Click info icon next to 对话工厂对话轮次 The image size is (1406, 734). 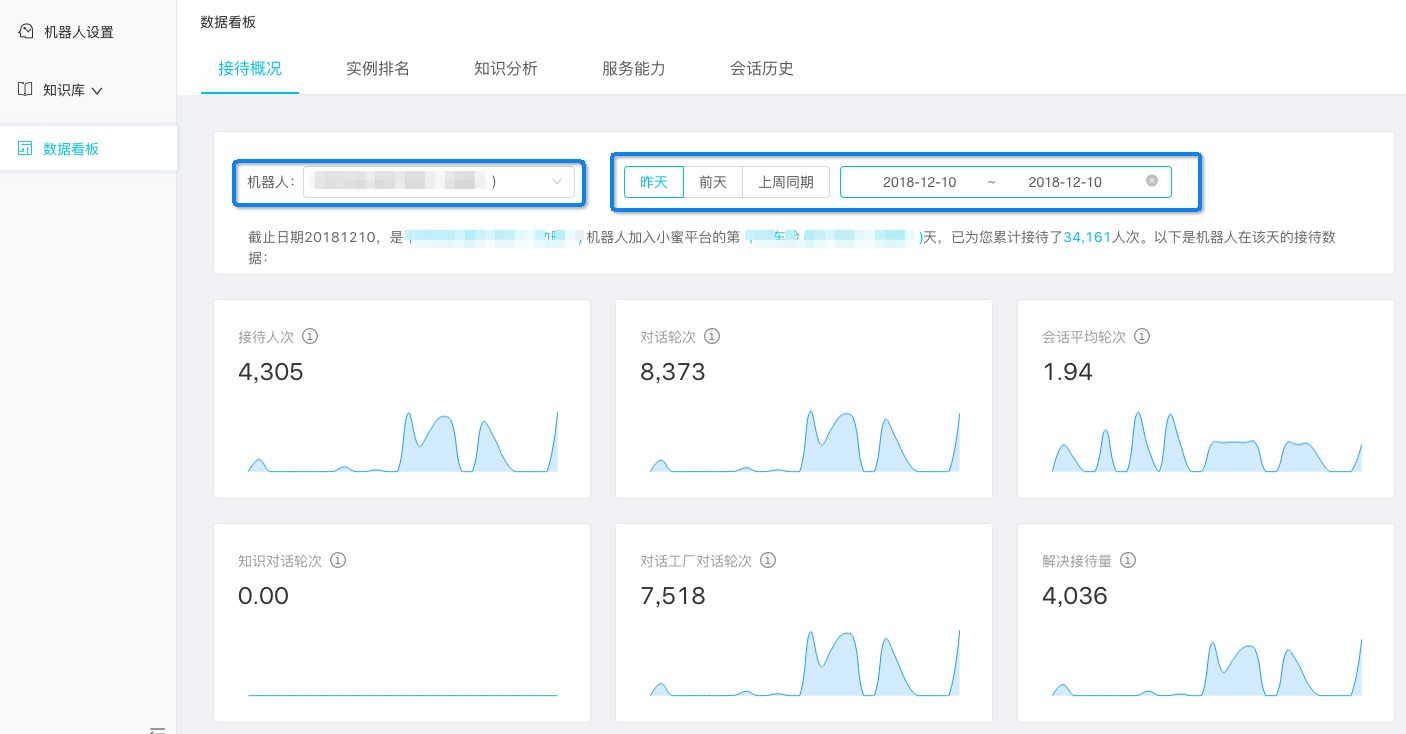coord(768,561)
